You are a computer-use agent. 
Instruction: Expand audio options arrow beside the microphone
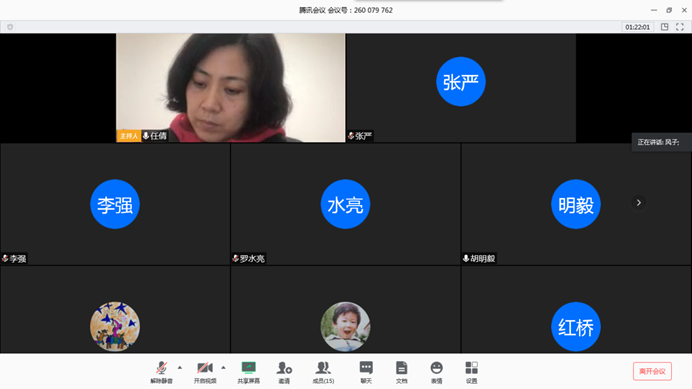pos(180,367)
